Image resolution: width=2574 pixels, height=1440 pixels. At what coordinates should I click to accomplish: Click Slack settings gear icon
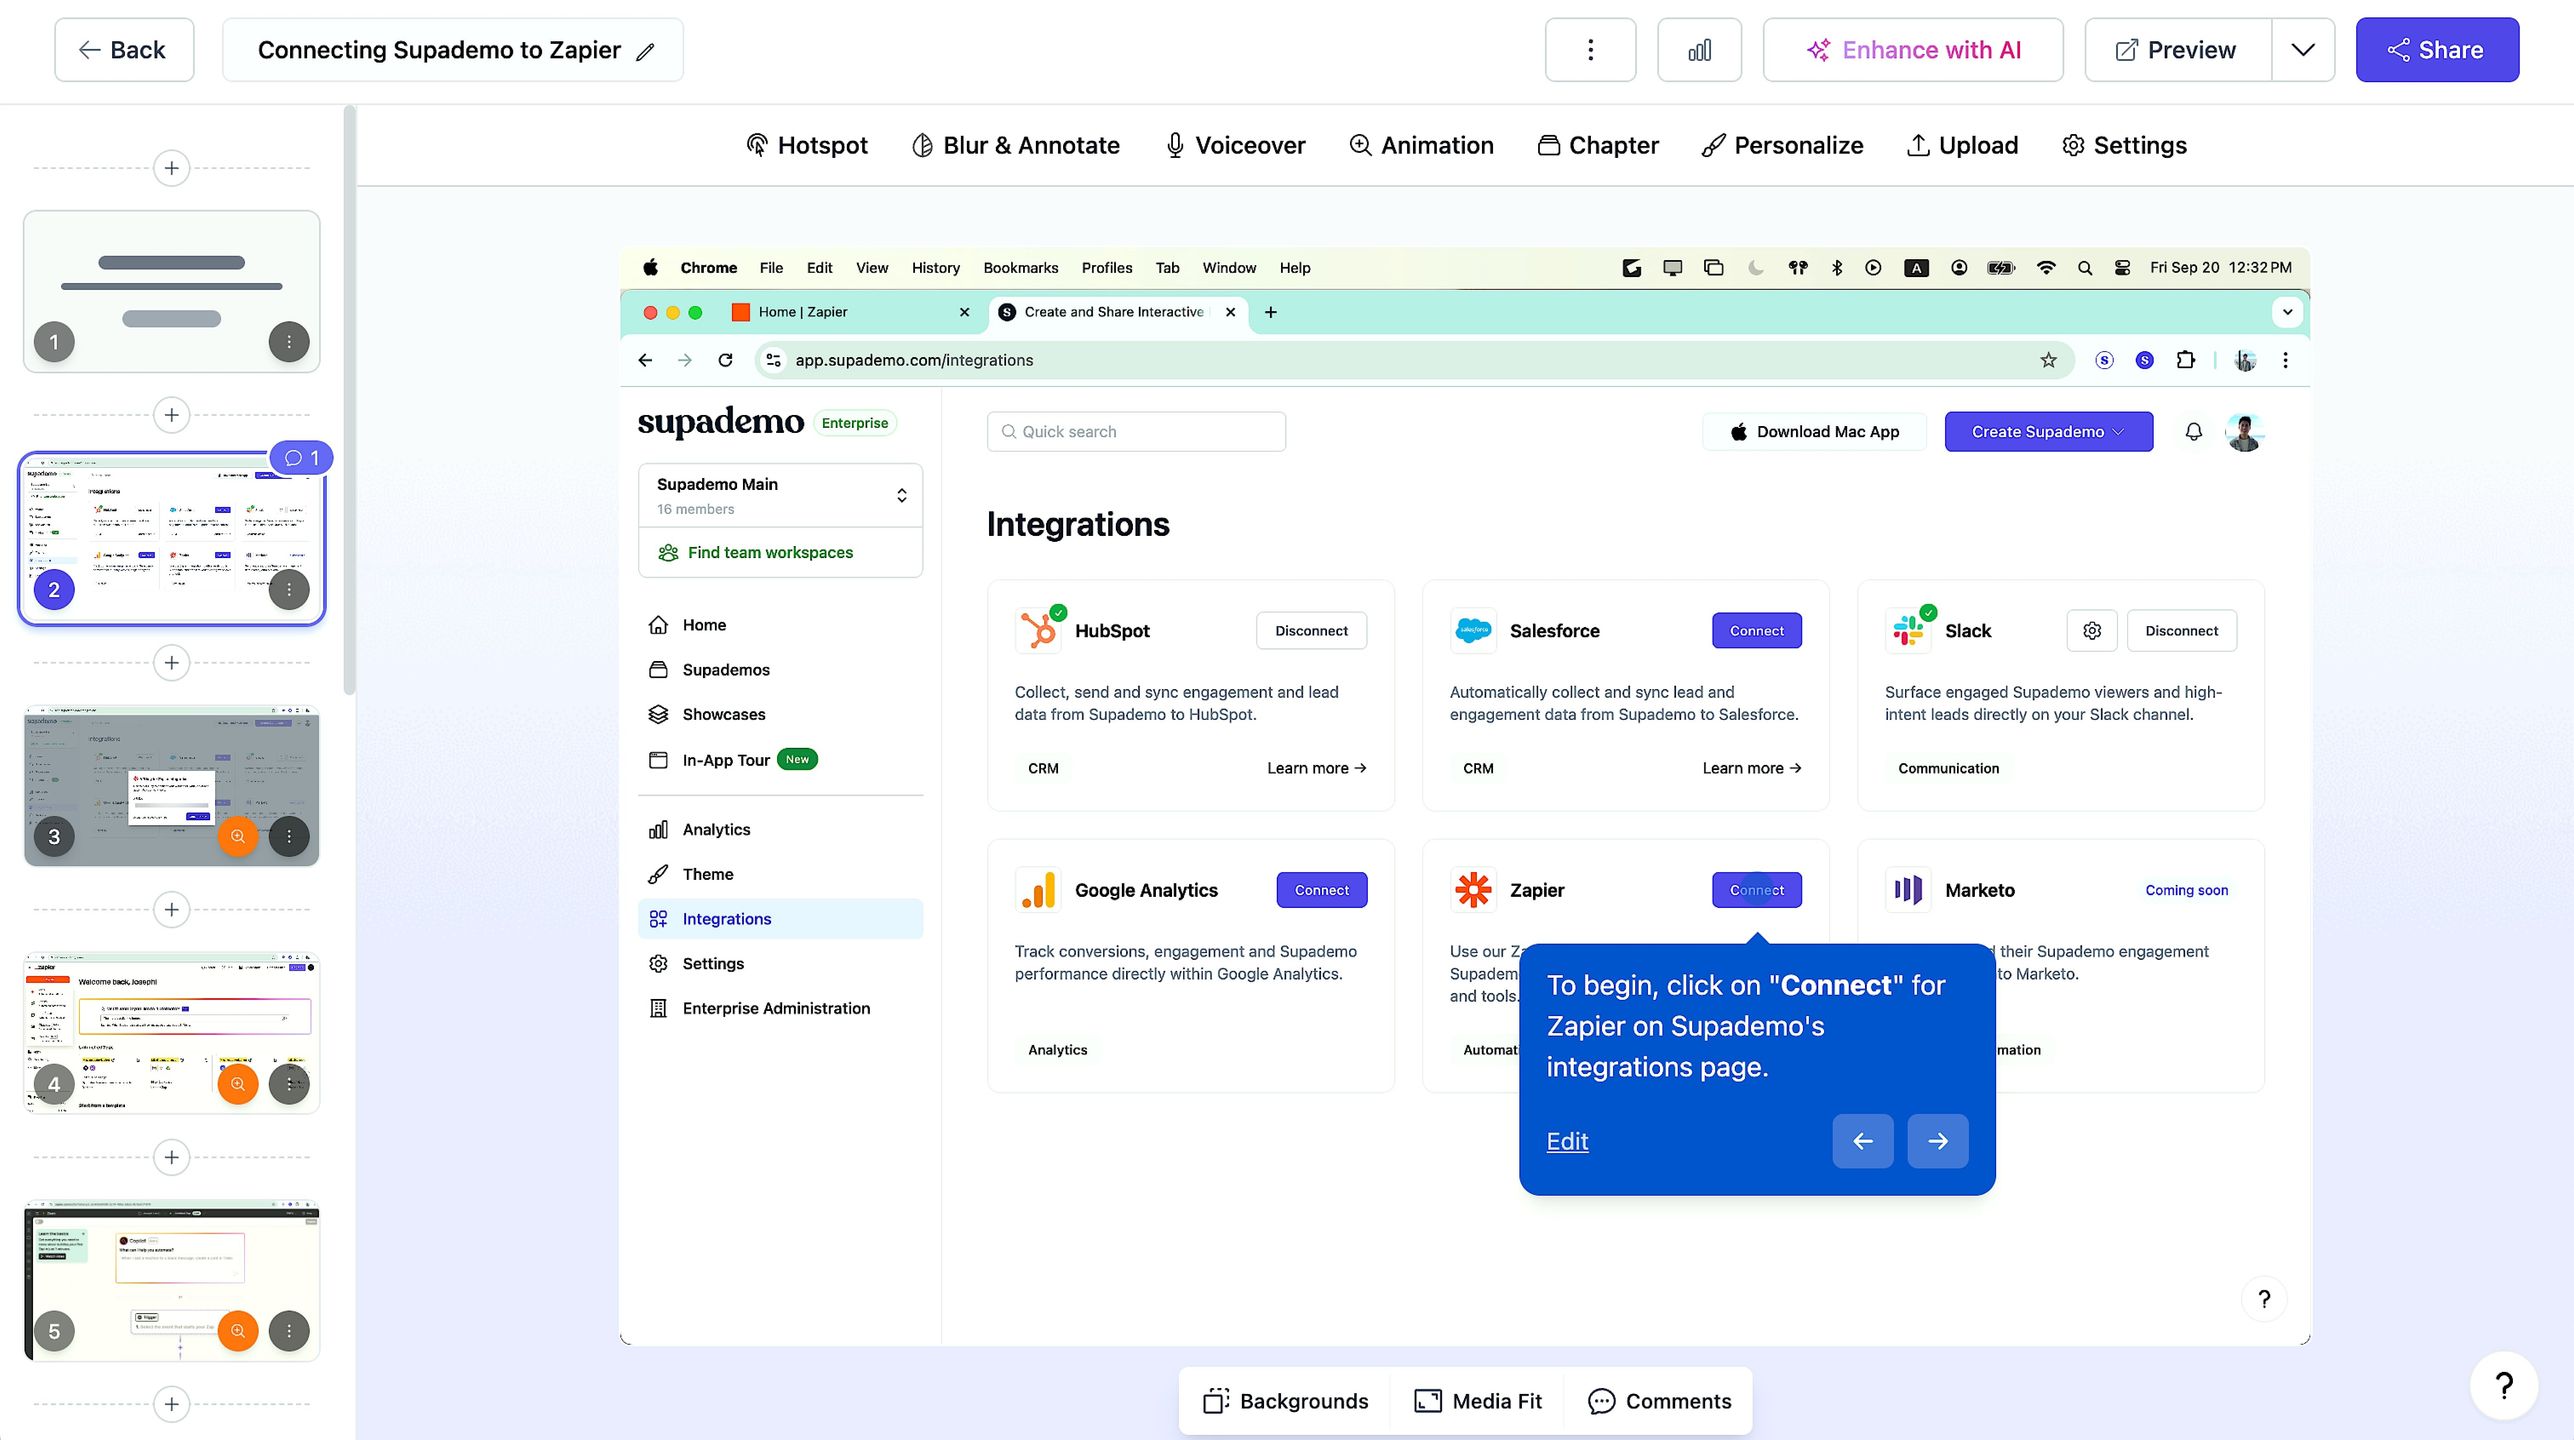click(x=2092, y=631)
